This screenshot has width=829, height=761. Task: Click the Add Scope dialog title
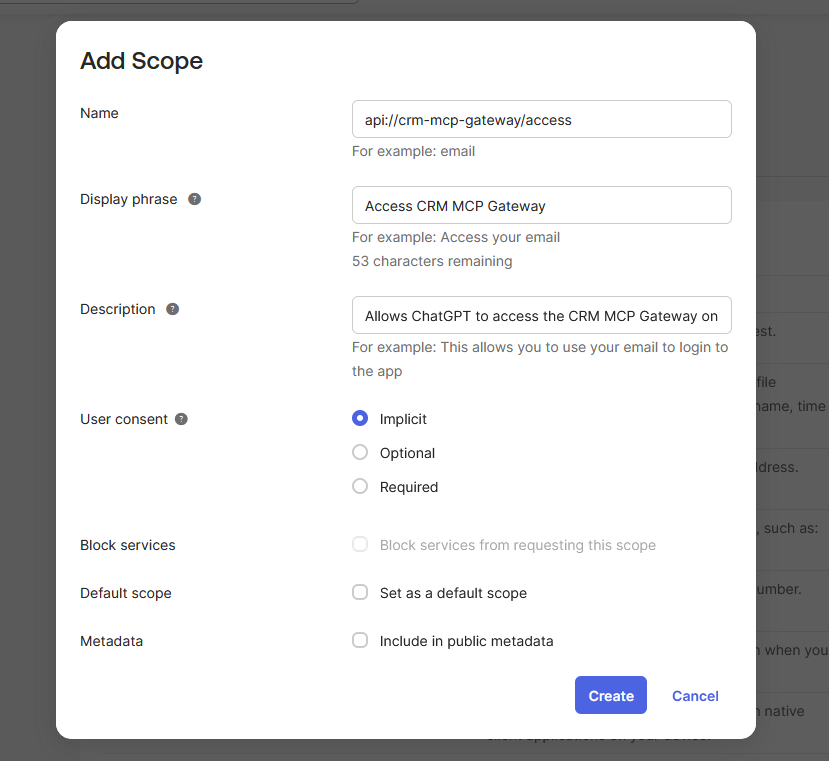141,61
